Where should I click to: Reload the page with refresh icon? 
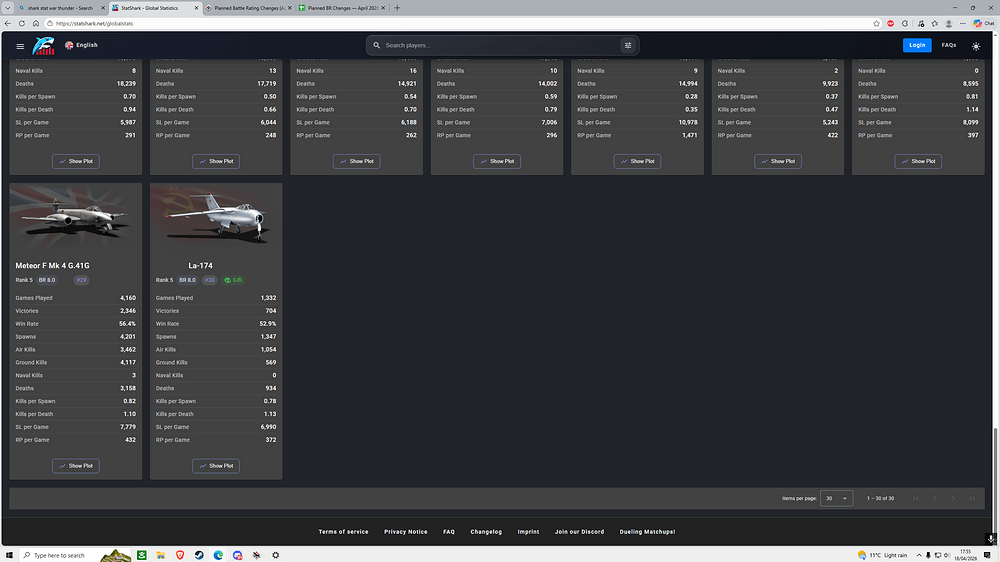click(x=22, y=24)
